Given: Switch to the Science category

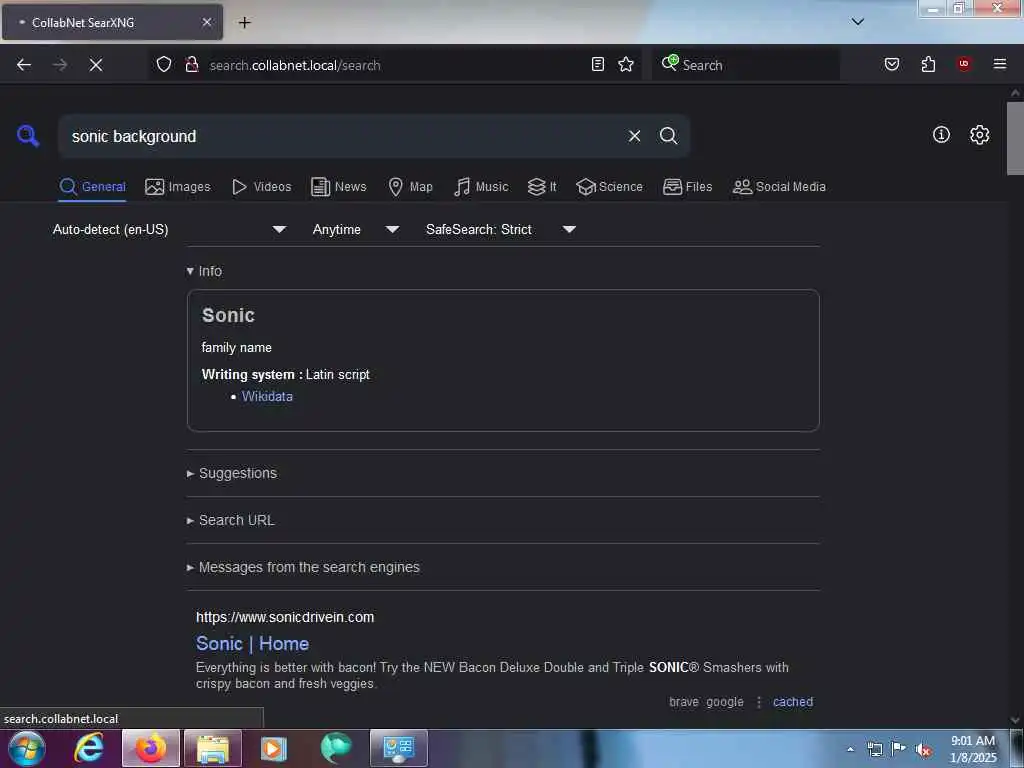Looking at the screenshot, I should [609, 187].
